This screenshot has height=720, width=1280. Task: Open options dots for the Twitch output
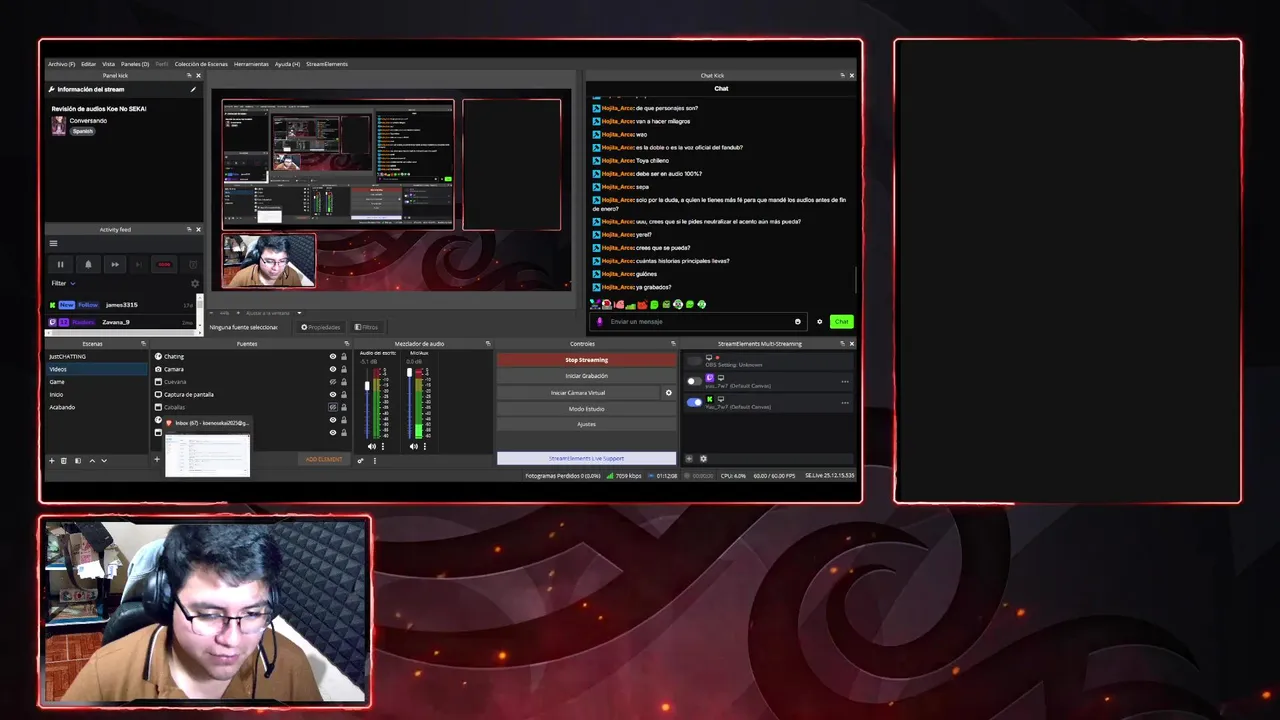click(845, 381)
